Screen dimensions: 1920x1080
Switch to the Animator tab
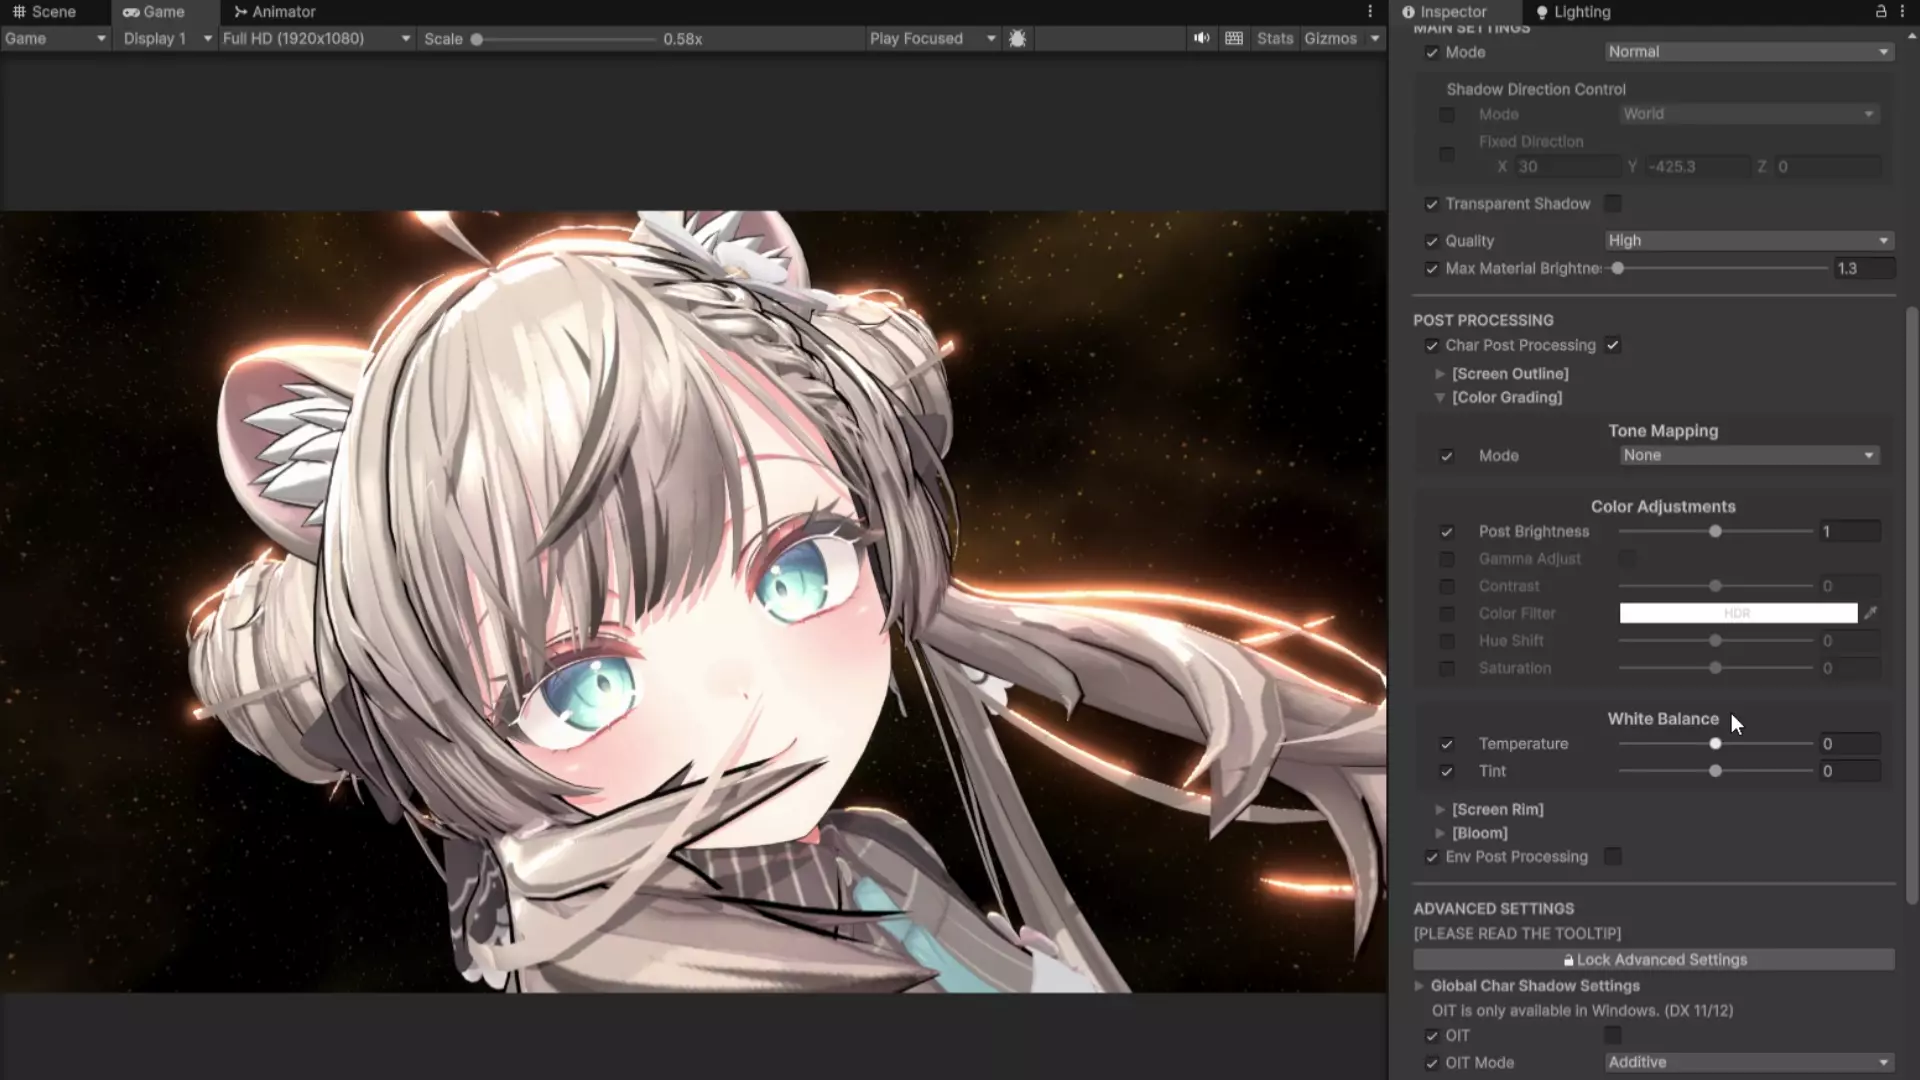point(274,12)
